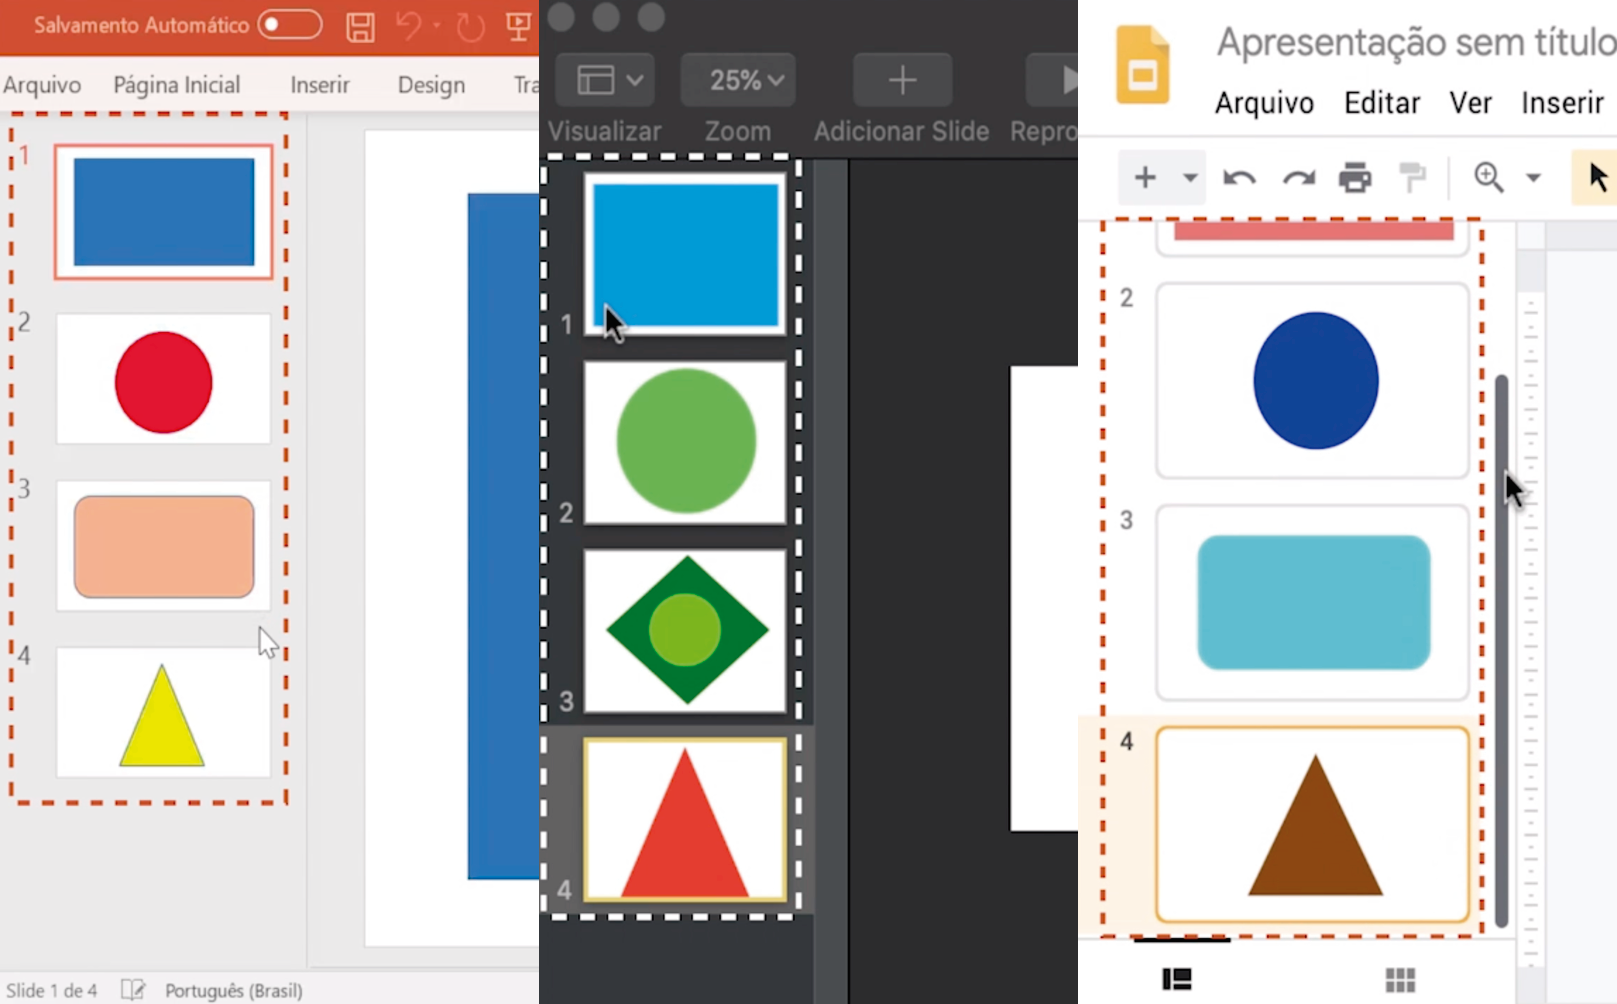The width and height of the screenshot is (1617, 1004).
Task: Open the Inserir tab in PowerPoint
Action: (320, 85)
